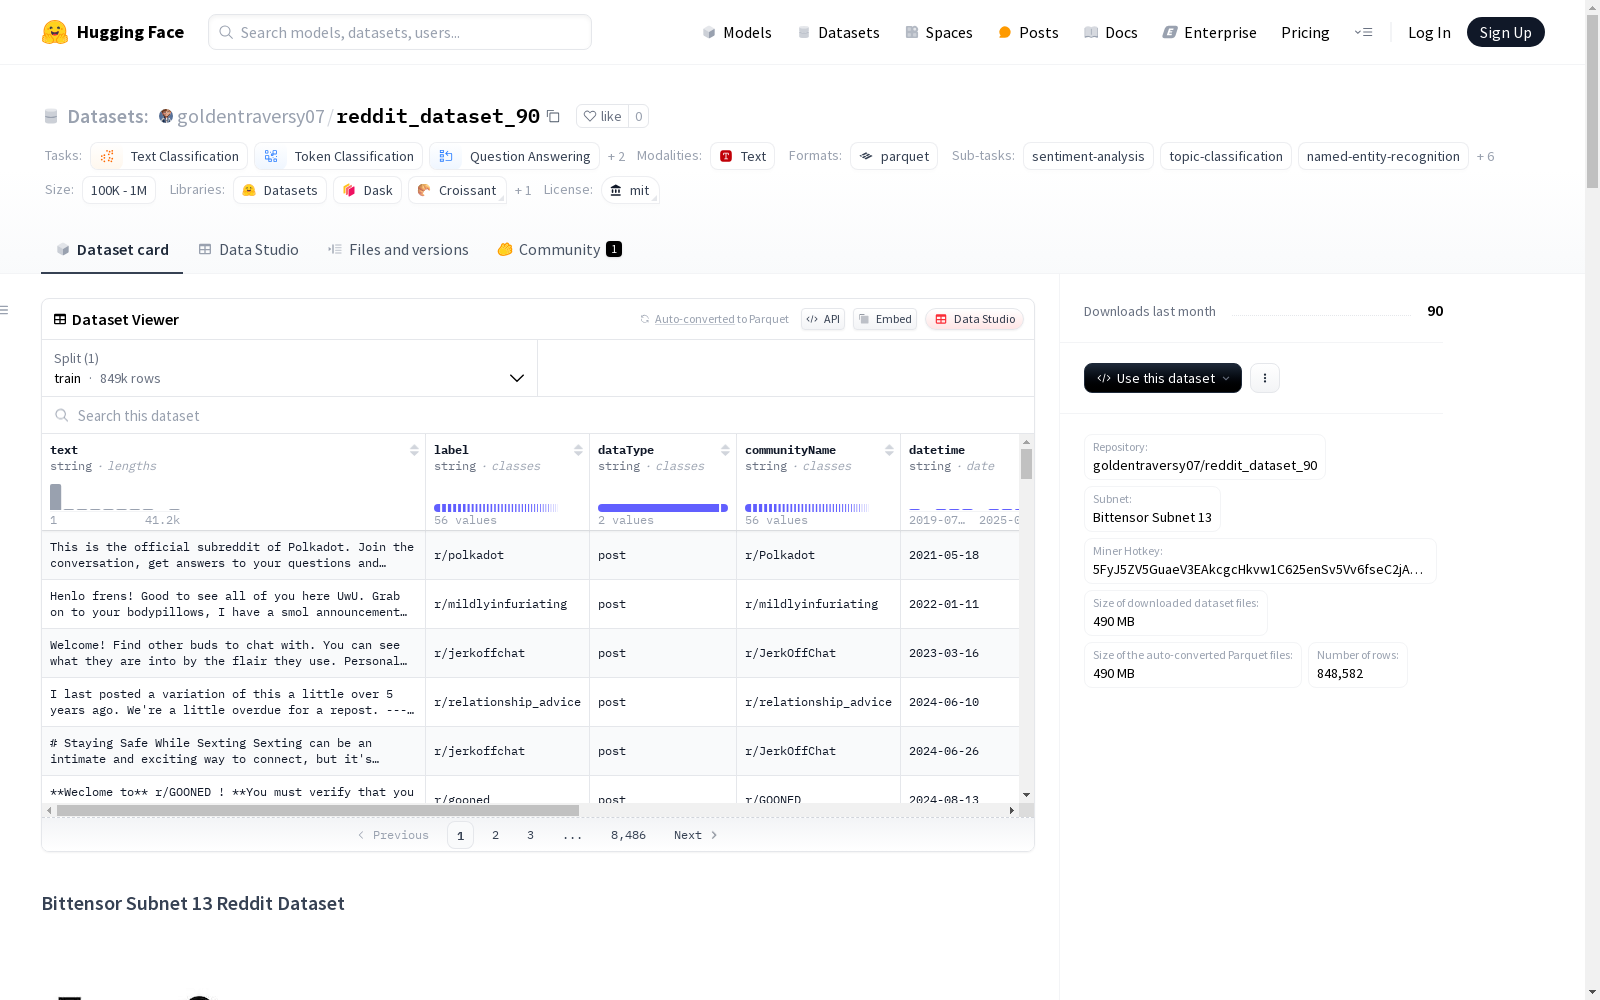
Task: Focus the Search this dataset field
Action: click(x=538, y=415)
